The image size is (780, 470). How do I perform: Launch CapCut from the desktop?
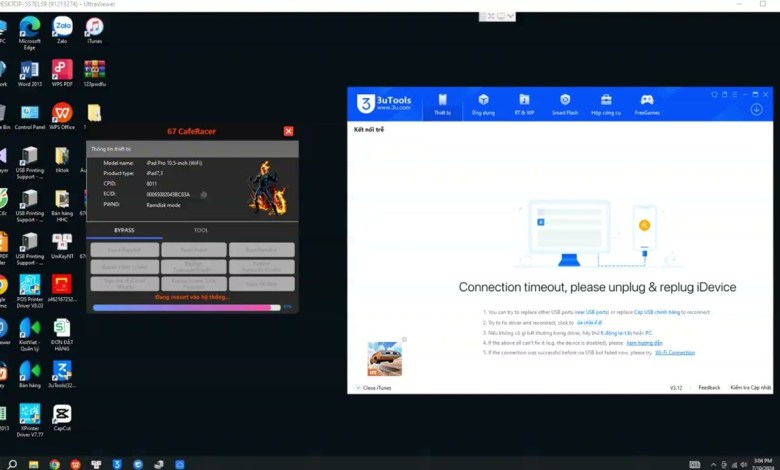point(62,416)
